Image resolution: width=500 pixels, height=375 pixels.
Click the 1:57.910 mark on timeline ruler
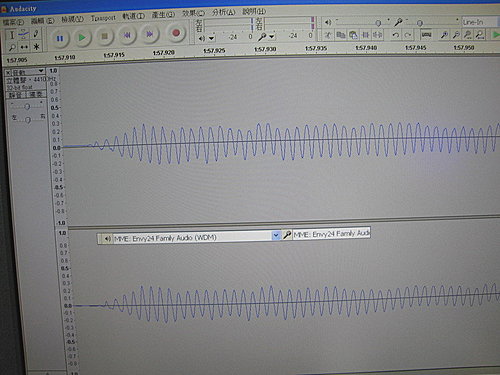pyautogui.click(x=65, y=57)
